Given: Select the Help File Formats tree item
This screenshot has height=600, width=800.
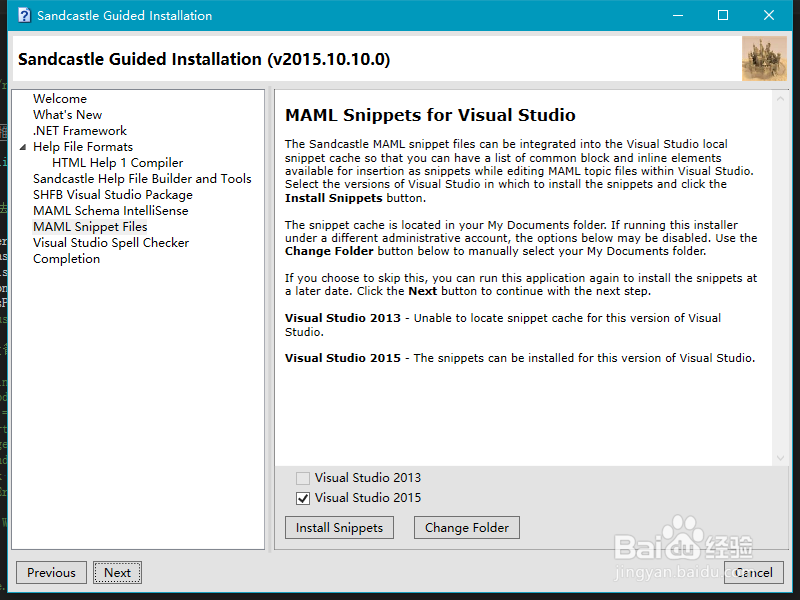Looking at the screenshot, I should [x=83, y=147].
